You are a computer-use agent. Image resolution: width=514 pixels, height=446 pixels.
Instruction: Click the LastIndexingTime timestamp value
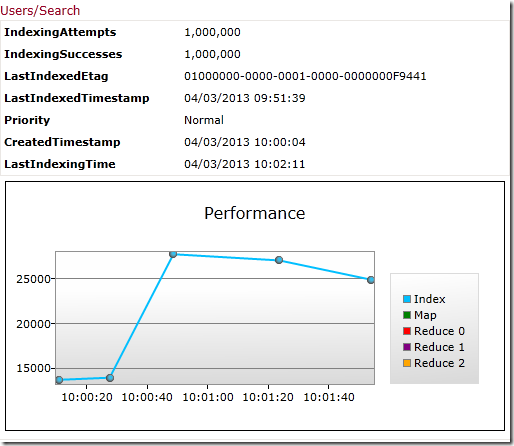245,164
